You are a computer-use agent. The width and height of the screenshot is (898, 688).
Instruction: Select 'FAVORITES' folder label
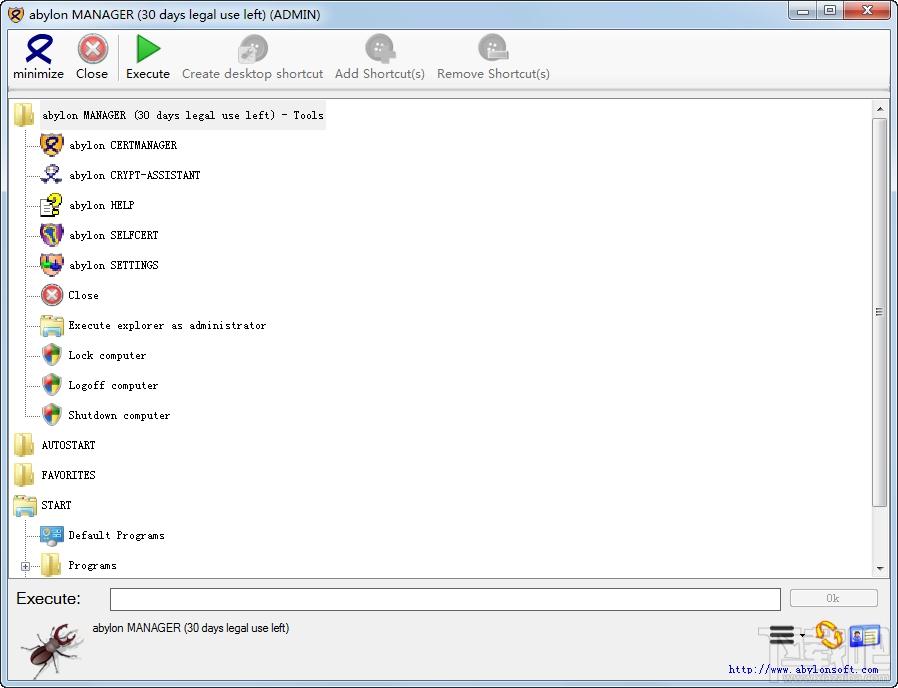pos(68,475)
